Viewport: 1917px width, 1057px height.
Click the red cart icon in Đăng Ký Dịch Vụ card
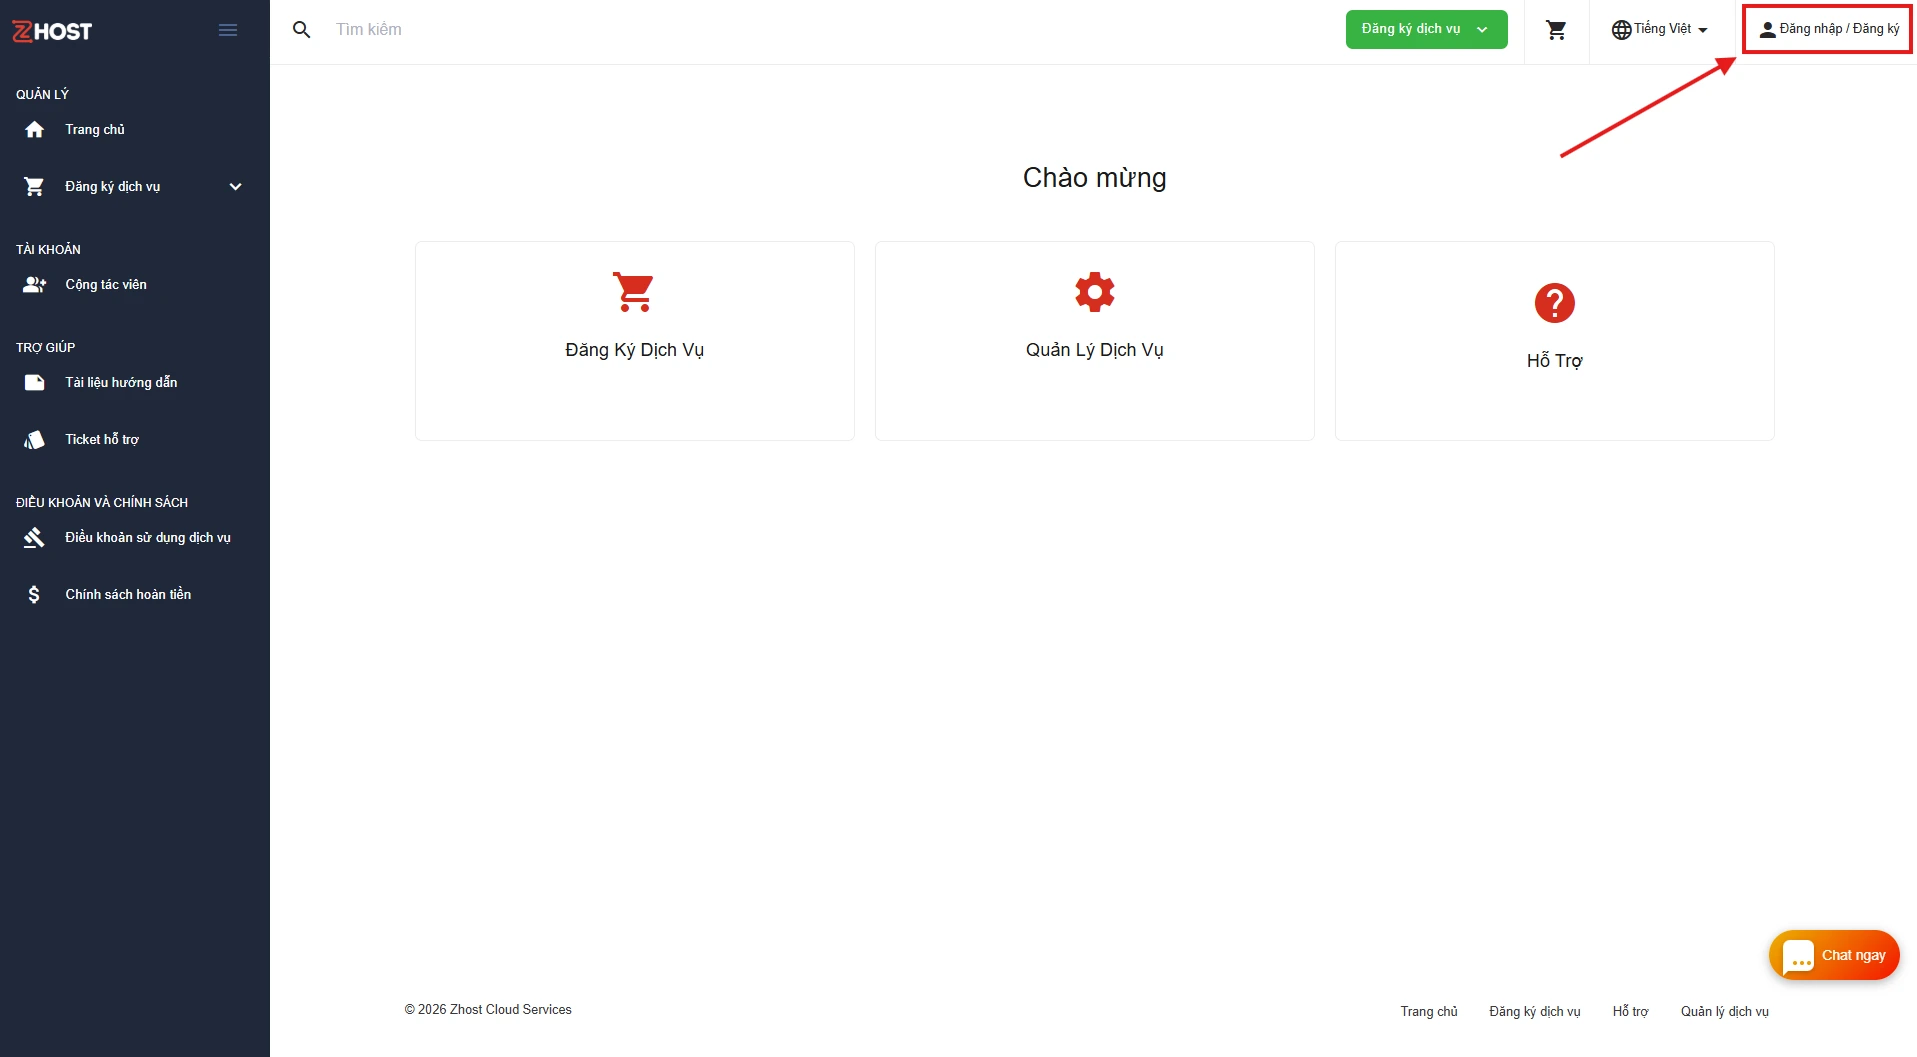coord(634,292)
